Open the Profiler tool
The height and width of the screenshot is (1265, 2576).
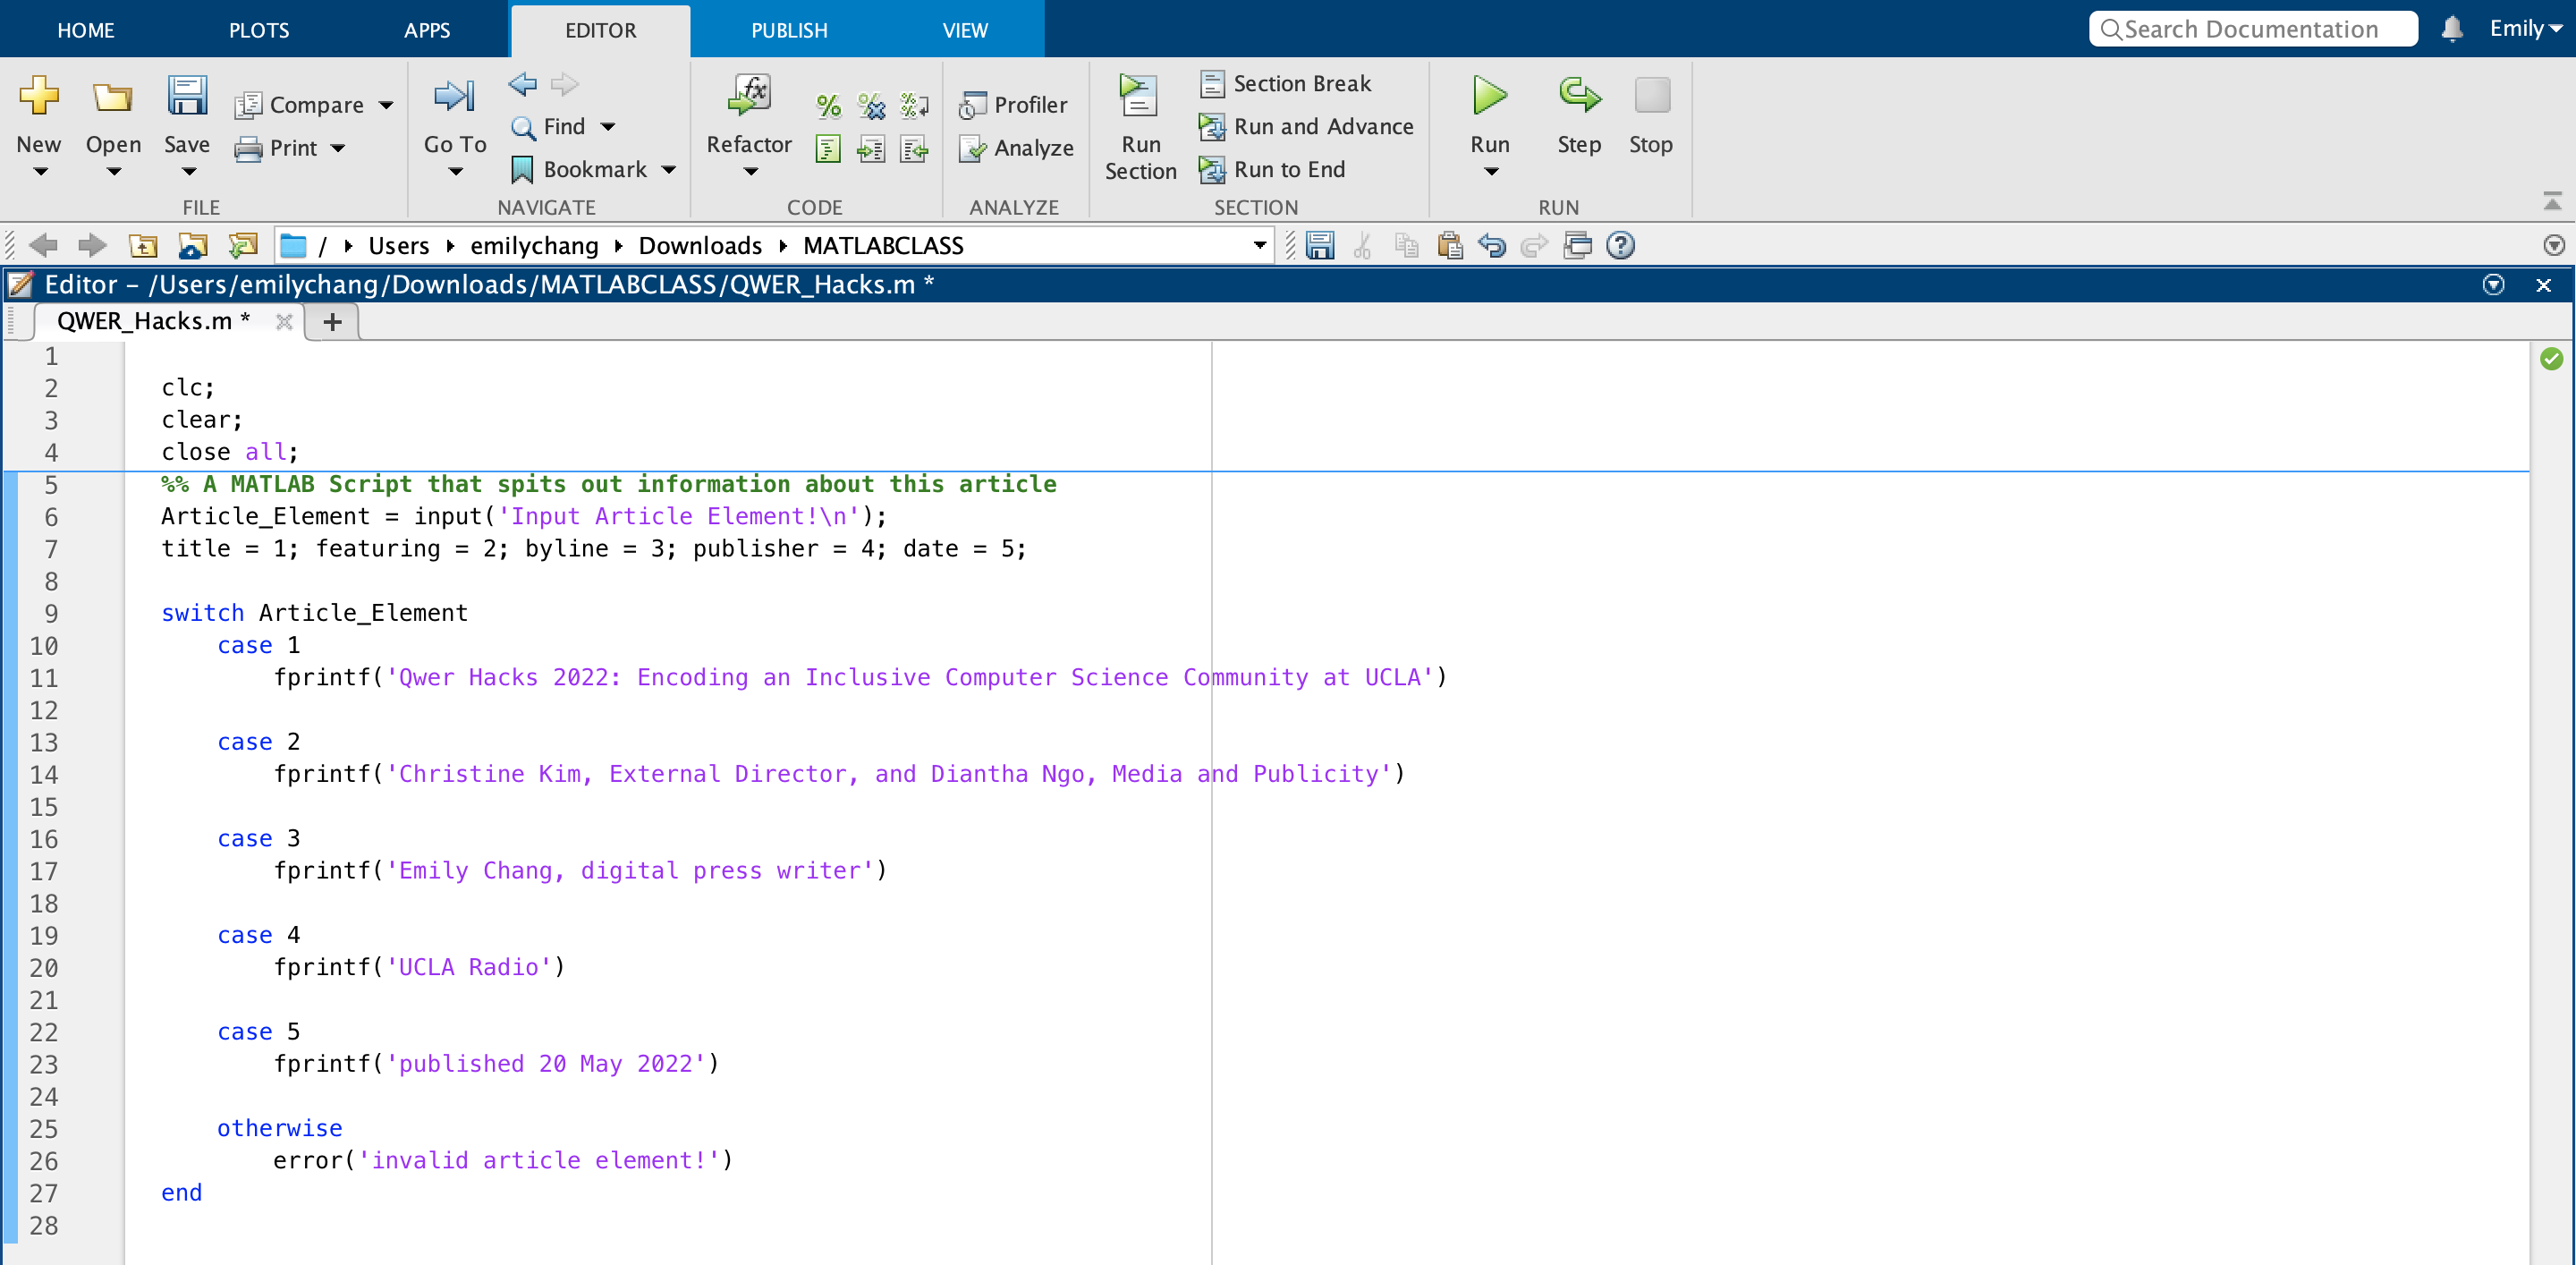coord(1013,105)
